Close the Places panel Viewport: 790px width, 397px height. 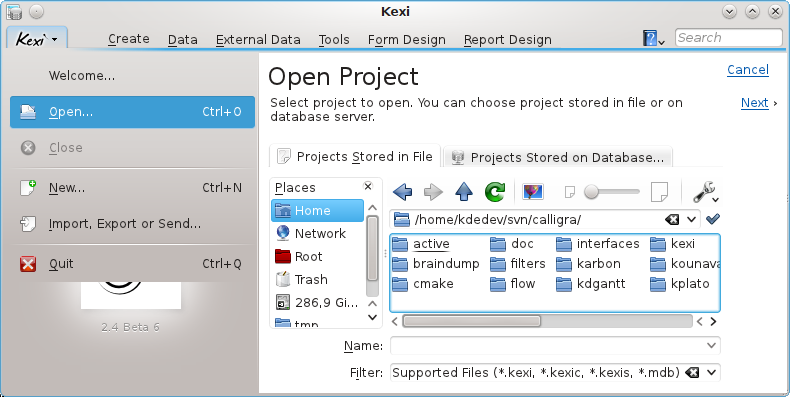368,186
